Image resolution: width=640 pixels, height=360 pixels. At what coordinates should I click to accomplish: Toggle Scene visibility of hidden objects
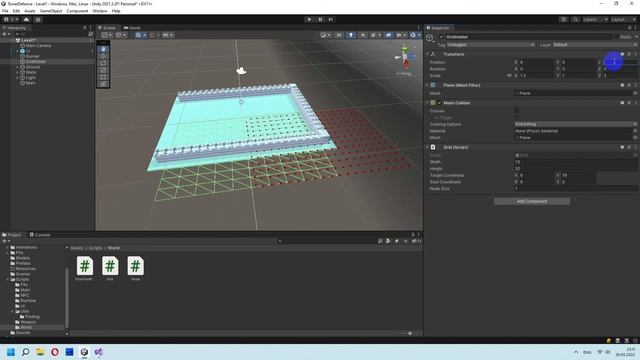coord(388,35)
